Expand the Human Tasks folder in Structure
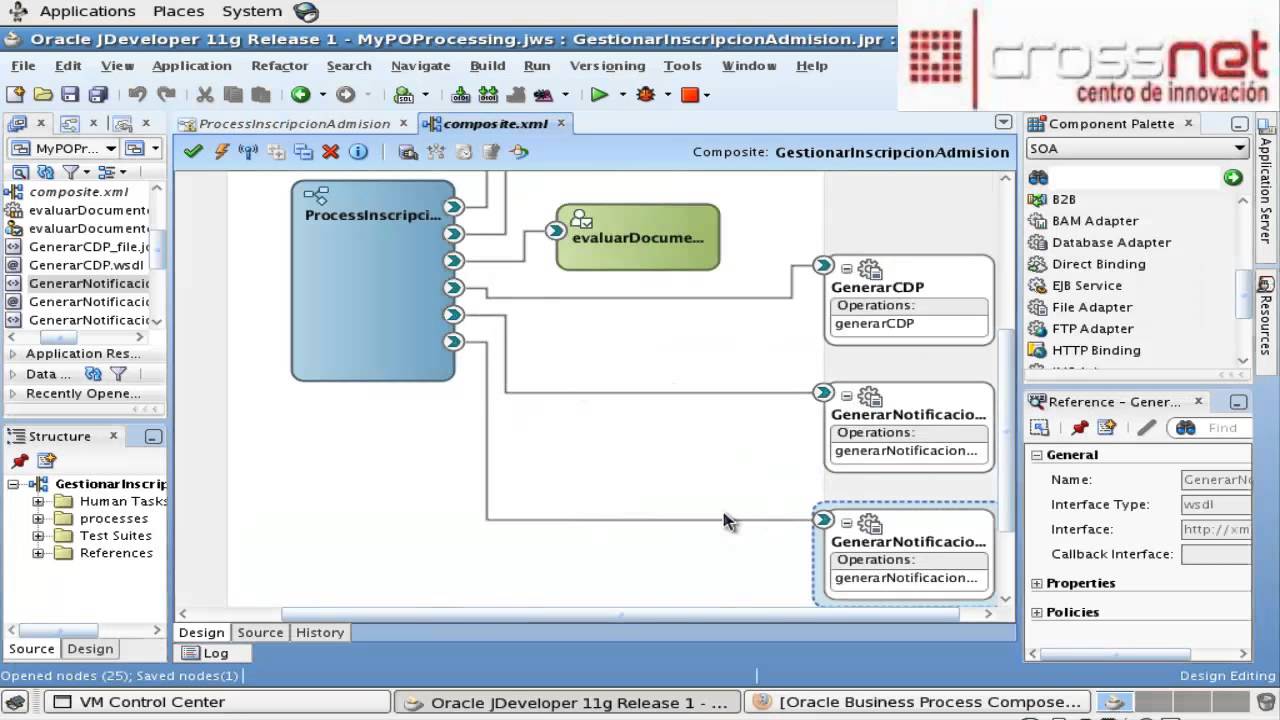 point(38,501)
